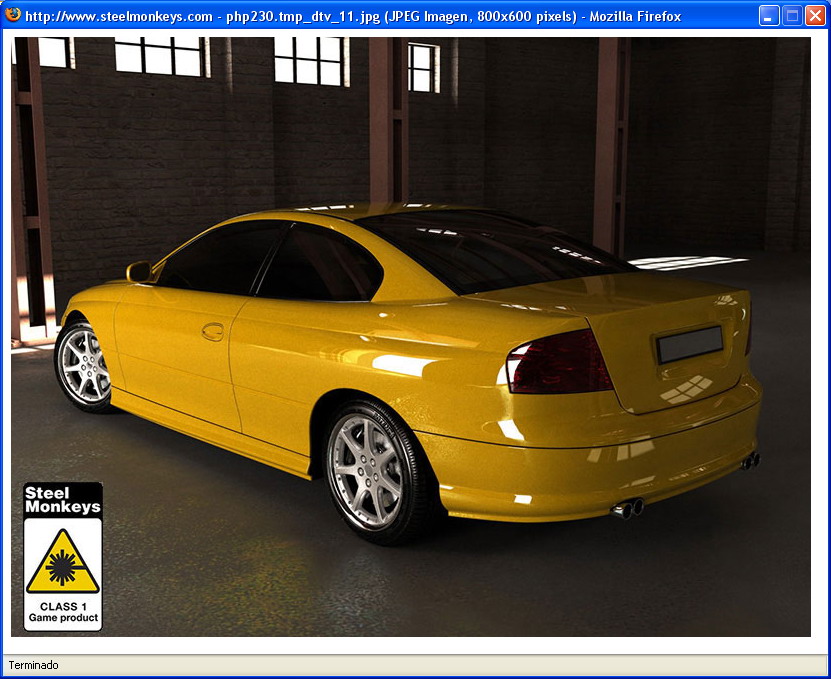
Task: Click the window title bar text
Action: (353, 16)
